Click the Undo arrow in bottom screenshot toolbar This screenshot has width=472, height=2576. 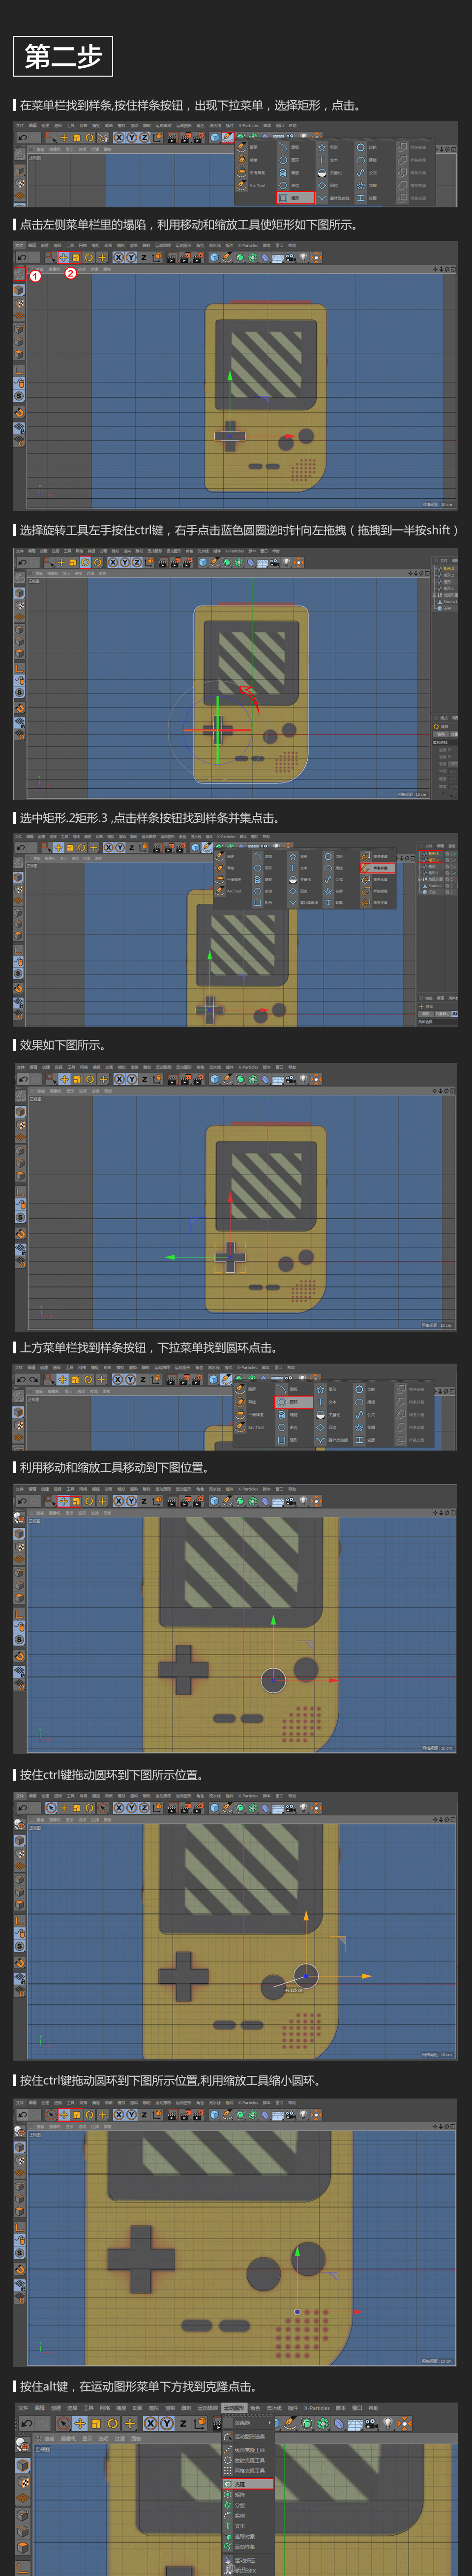(x=27, y=2423)
